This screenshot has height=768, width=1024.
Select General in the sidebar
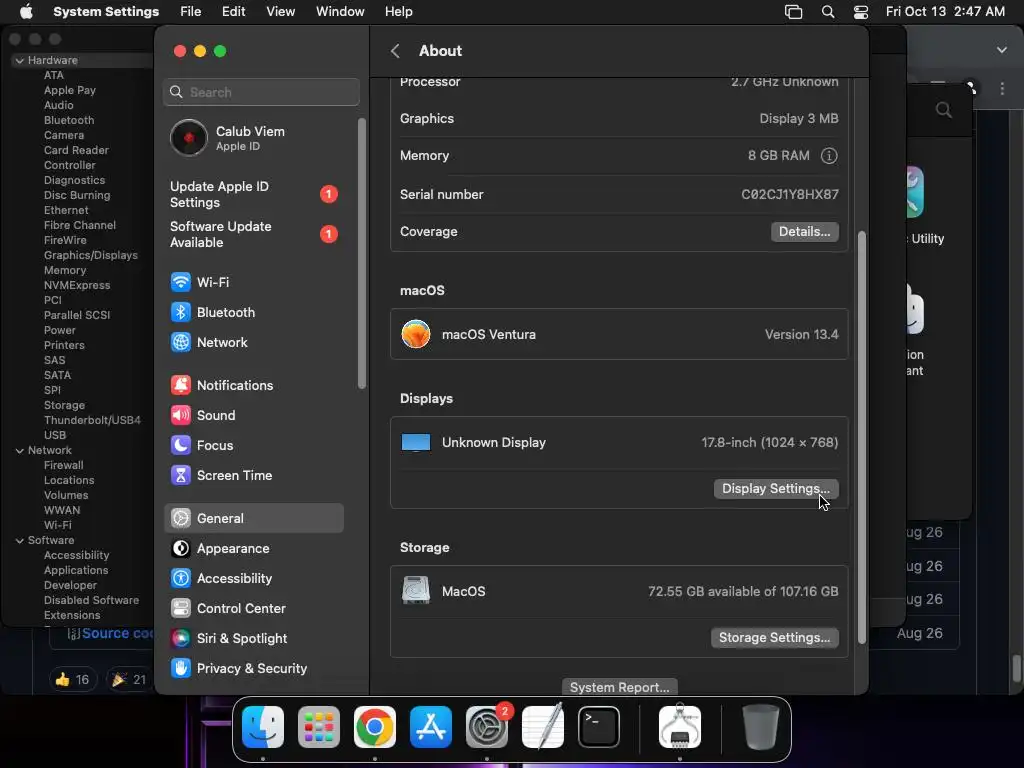(x=253, y=519)
